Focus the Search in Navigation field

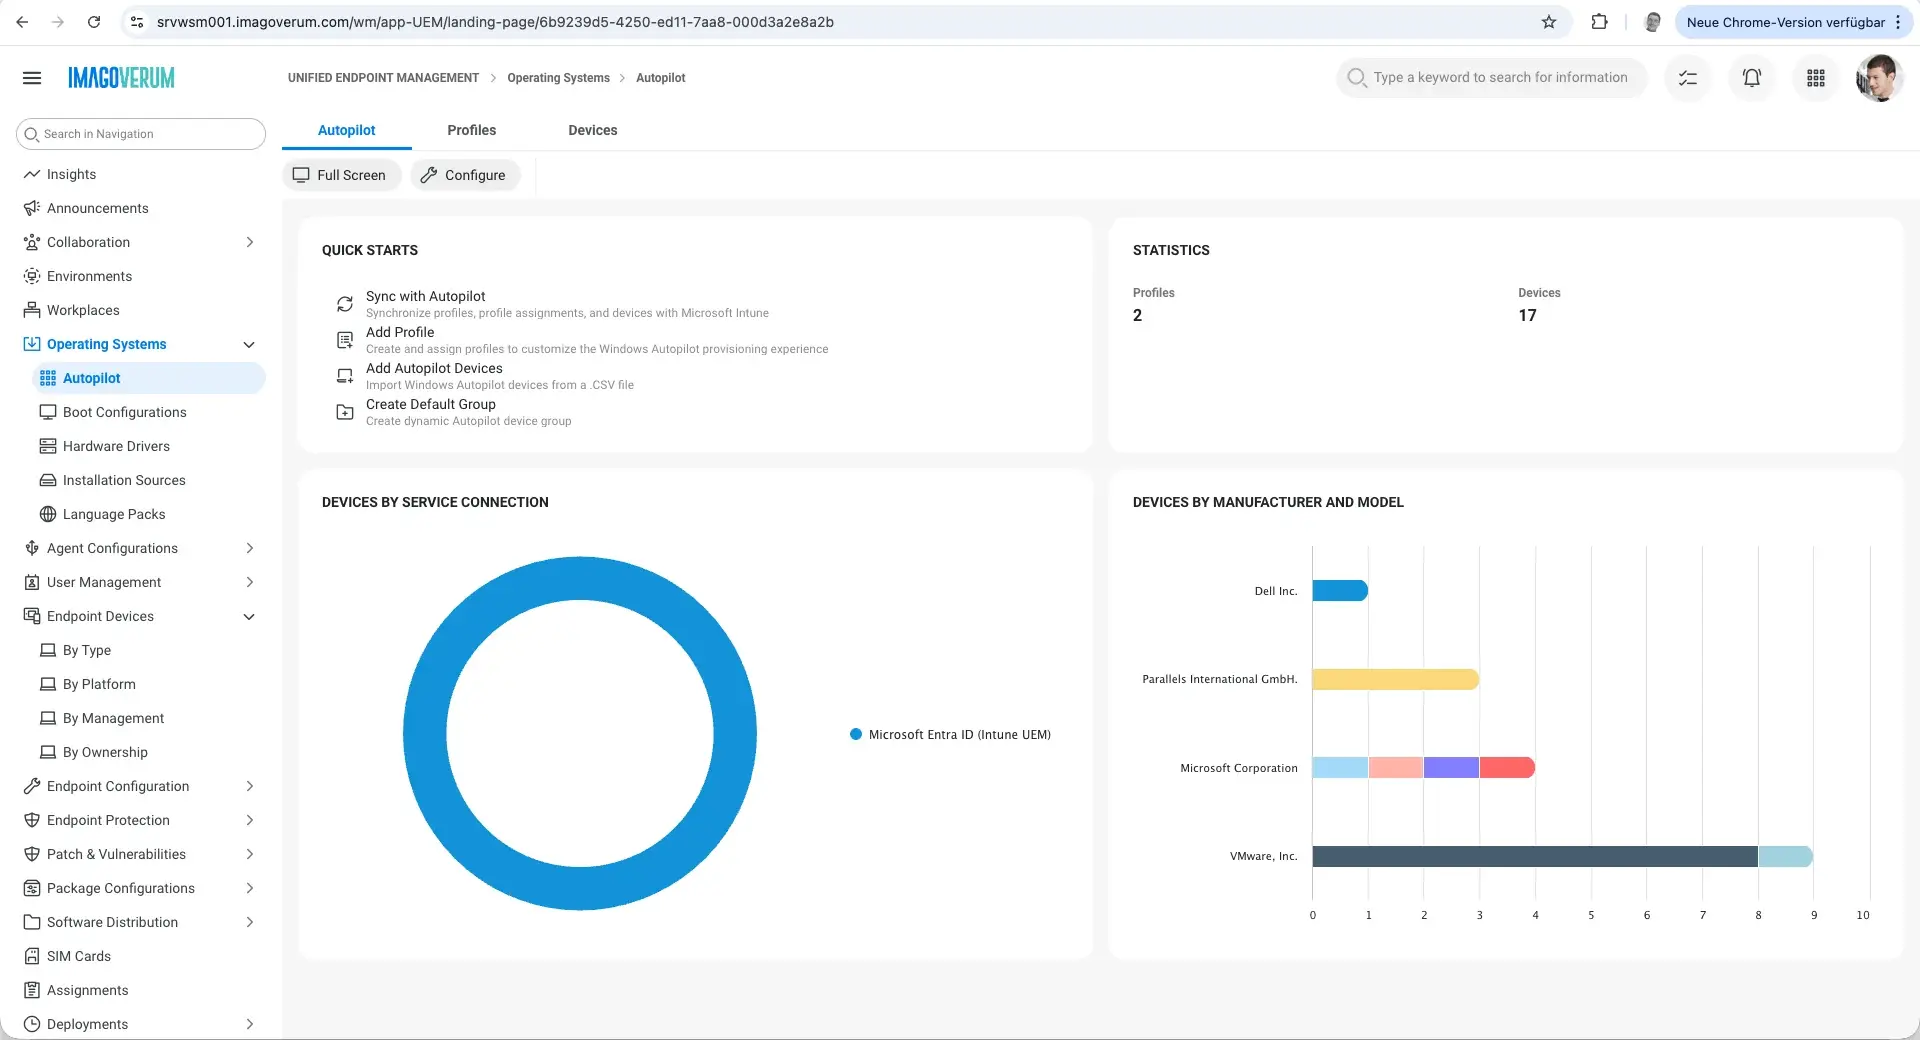141,134
